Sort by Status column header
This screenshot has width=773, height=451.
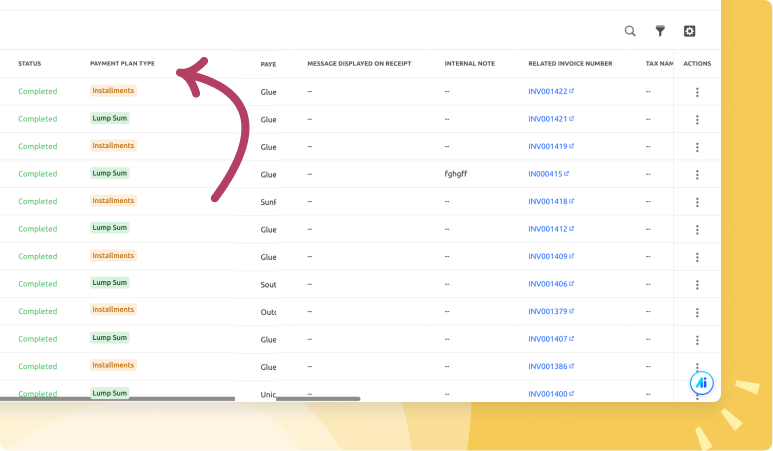click(x=29, y=64)
